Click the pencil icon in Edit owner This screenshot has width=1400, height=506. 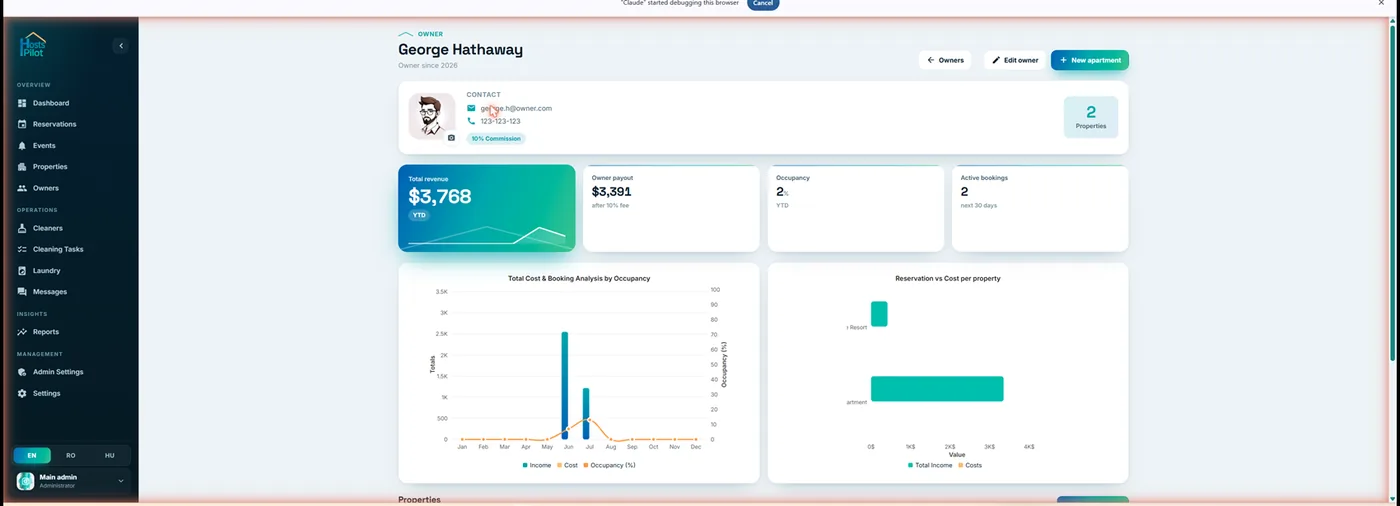[x=996, y=60]
